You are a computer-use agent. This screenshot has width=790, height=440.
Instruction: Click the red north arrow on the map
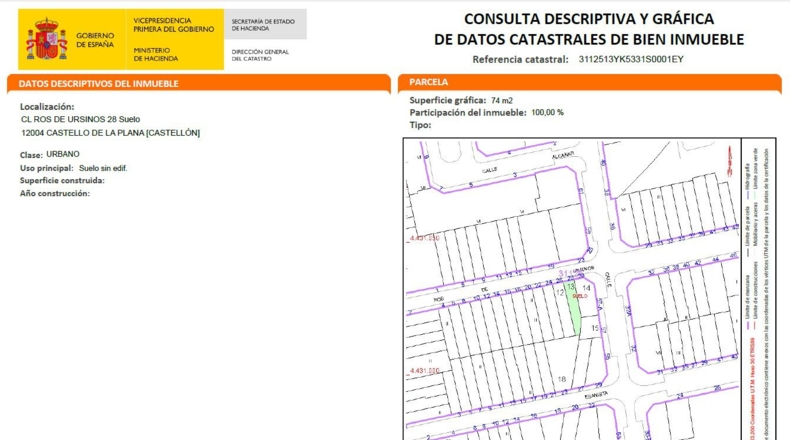[x=730, y=161]
